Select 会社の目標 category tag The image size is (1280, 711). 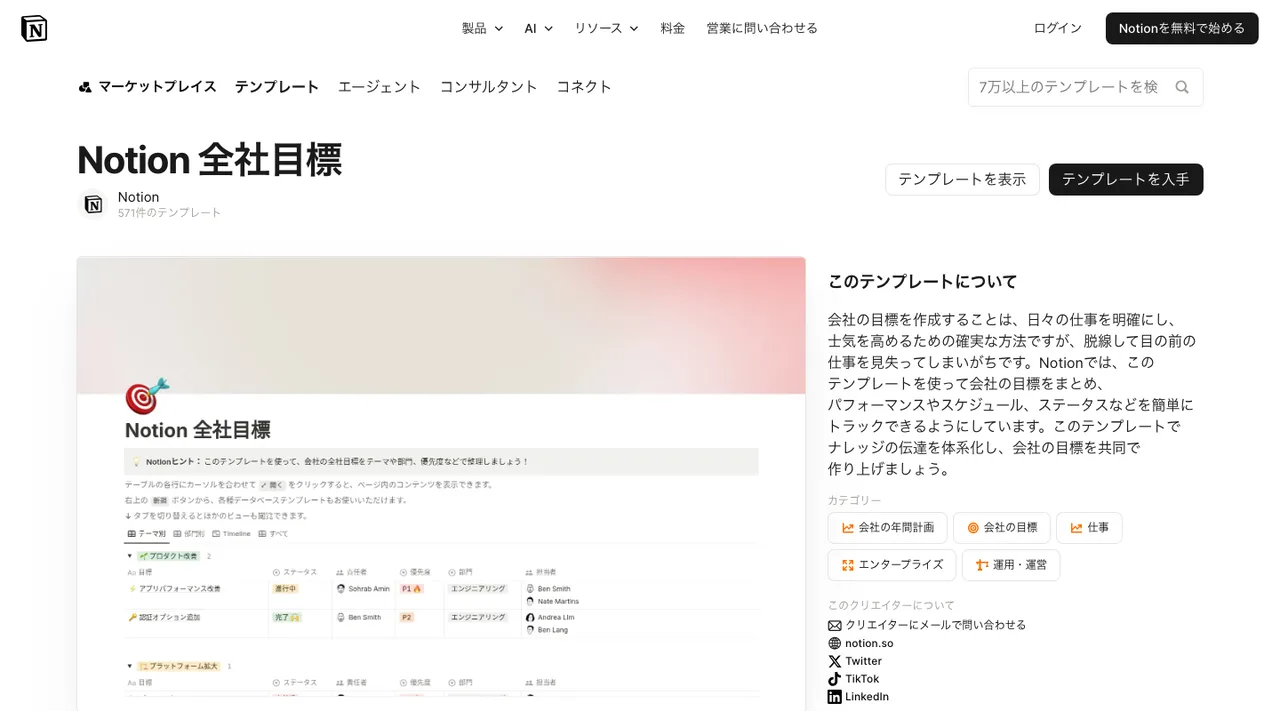1001,528
